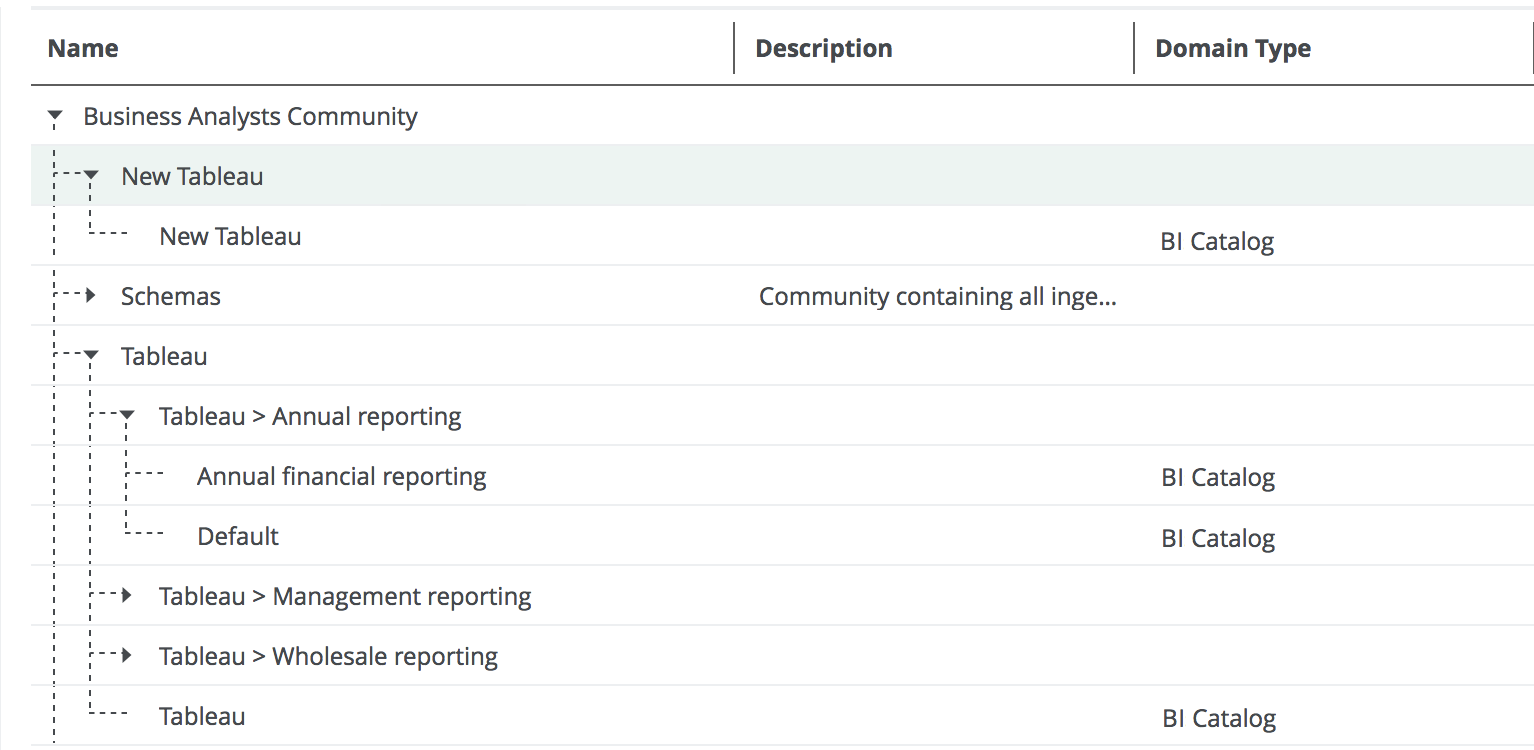Expand Tableau > Wholesale reporting arrow

coord(127,656)
